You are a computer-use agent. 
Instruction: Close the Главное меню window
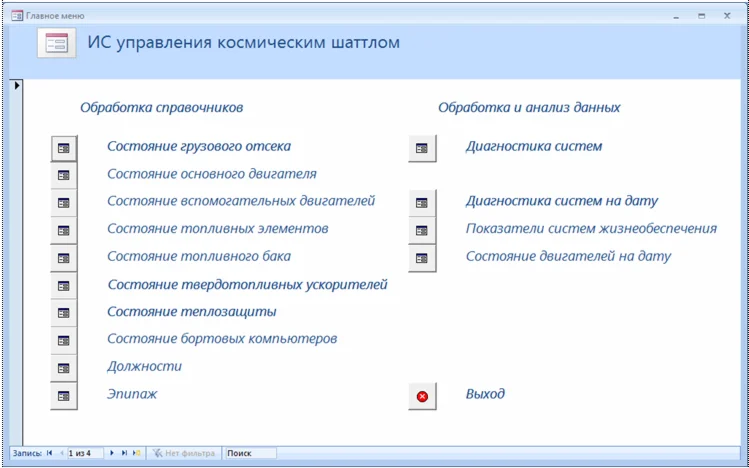(727, 16)
